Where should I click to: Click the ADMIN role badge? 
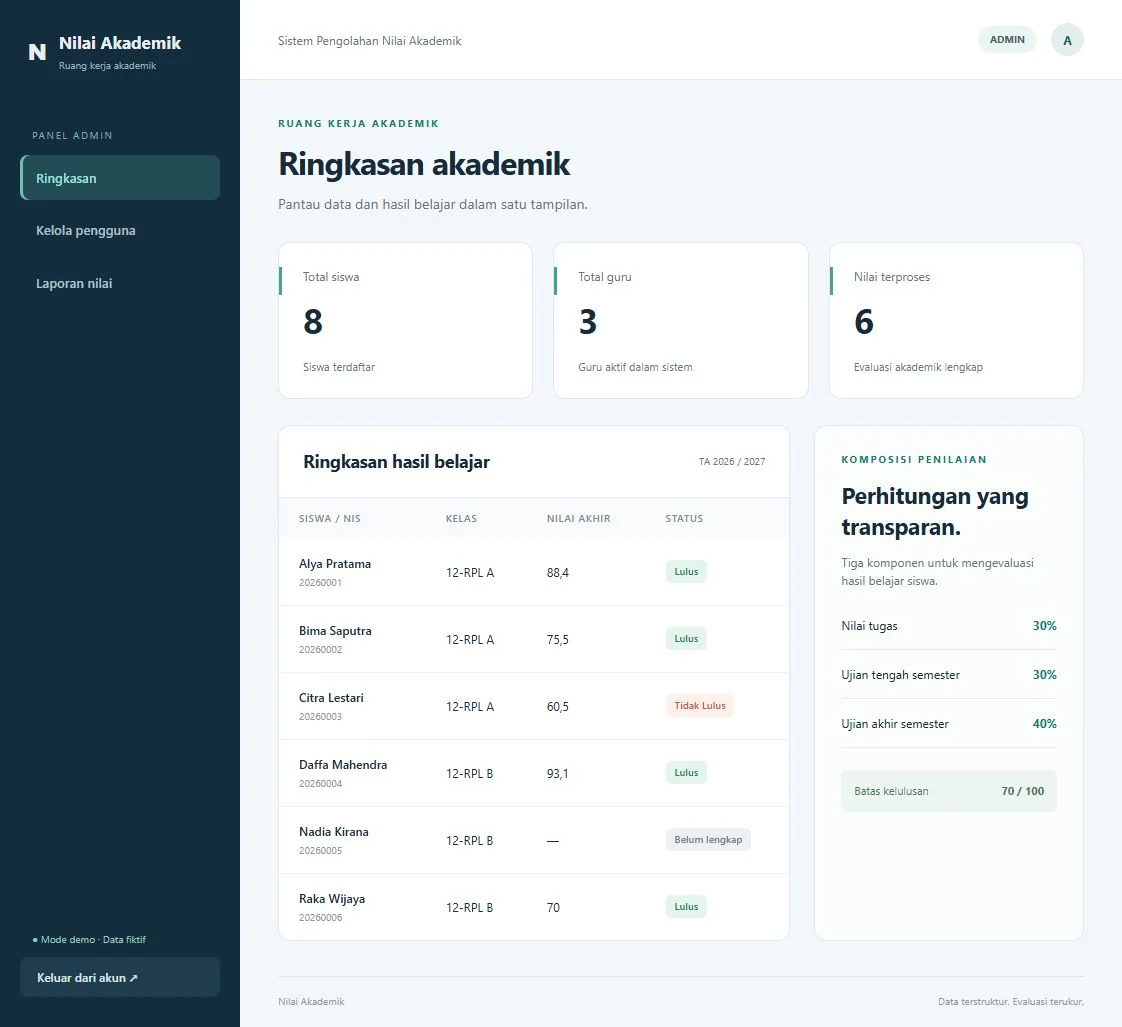pyautogui.click(x=1007, y=39)
